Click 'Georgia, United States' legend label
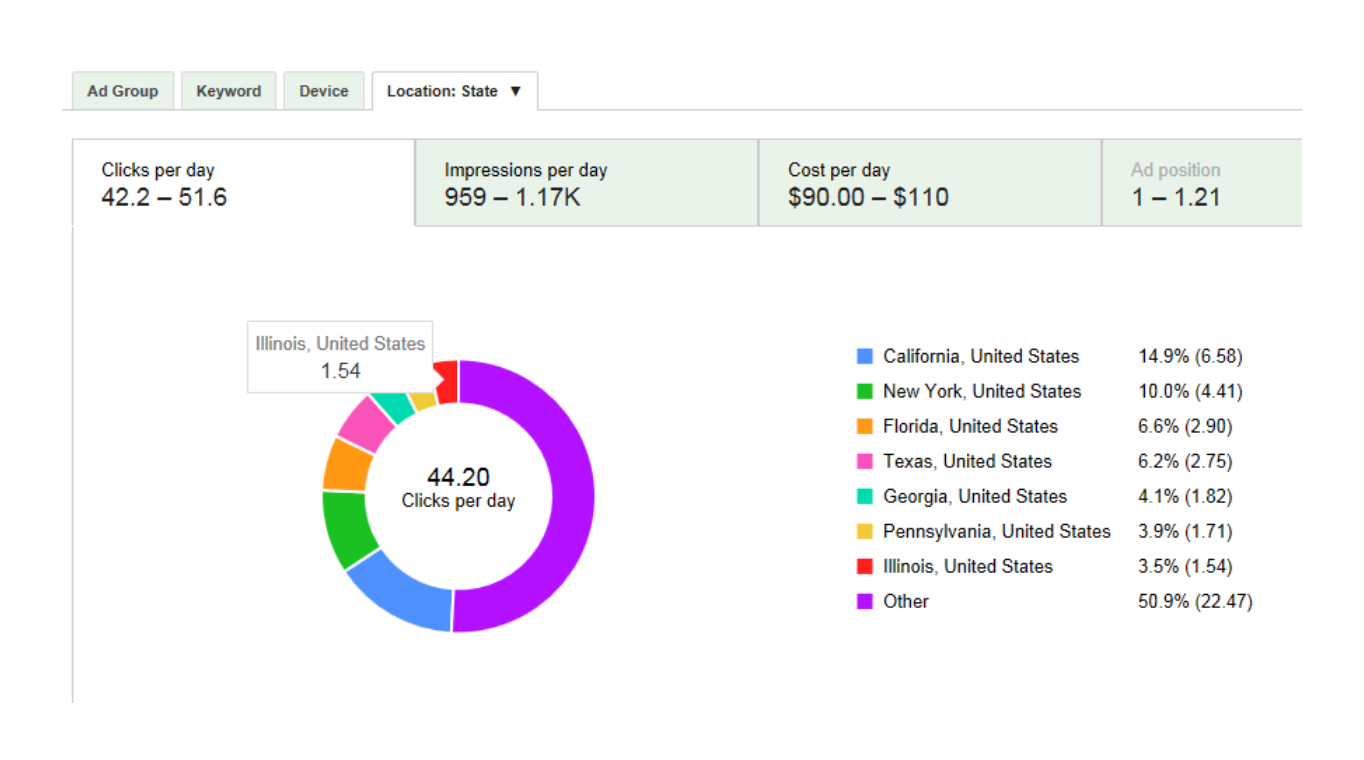Screen dimensions: 1364x760 (975, 496)
